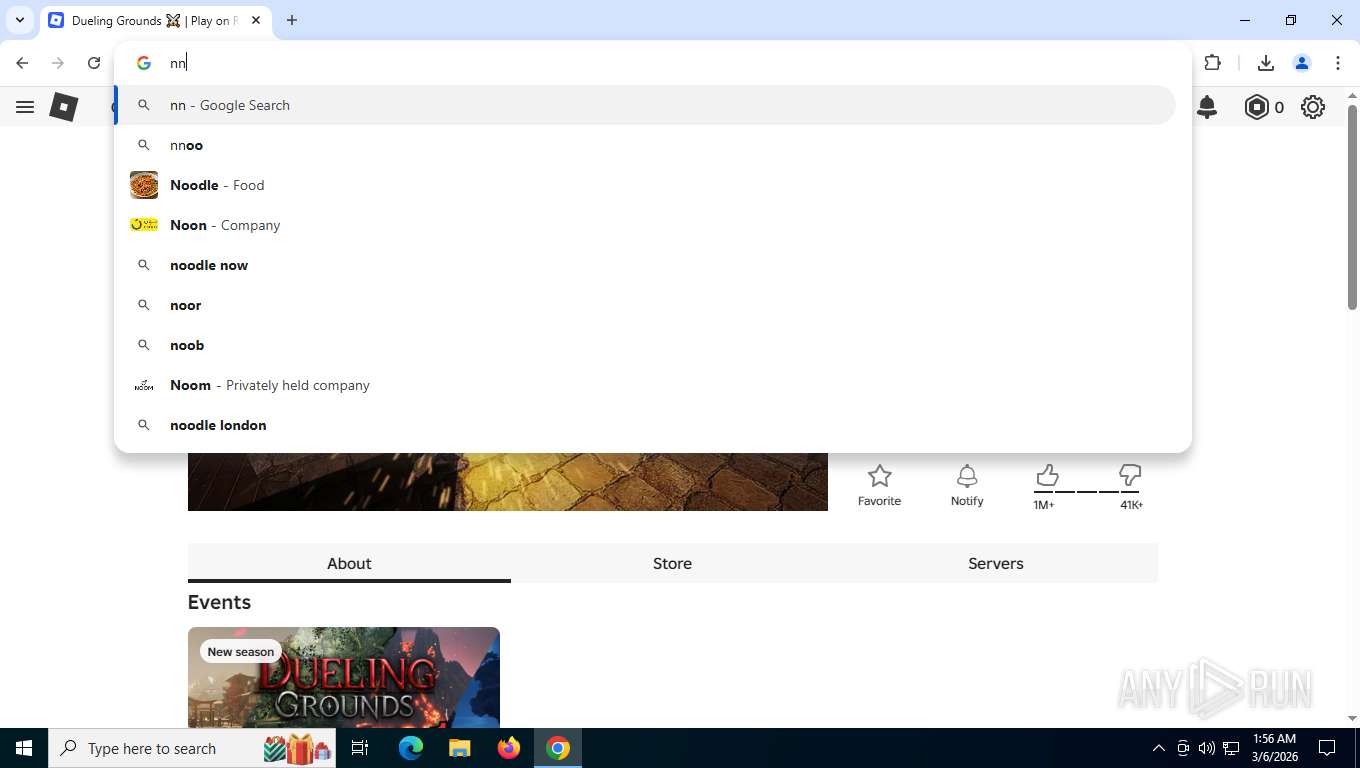Screen dimensions: 1360x768
Task: Choose the 'noodle now' suggestion
Action: pos(645,265)
